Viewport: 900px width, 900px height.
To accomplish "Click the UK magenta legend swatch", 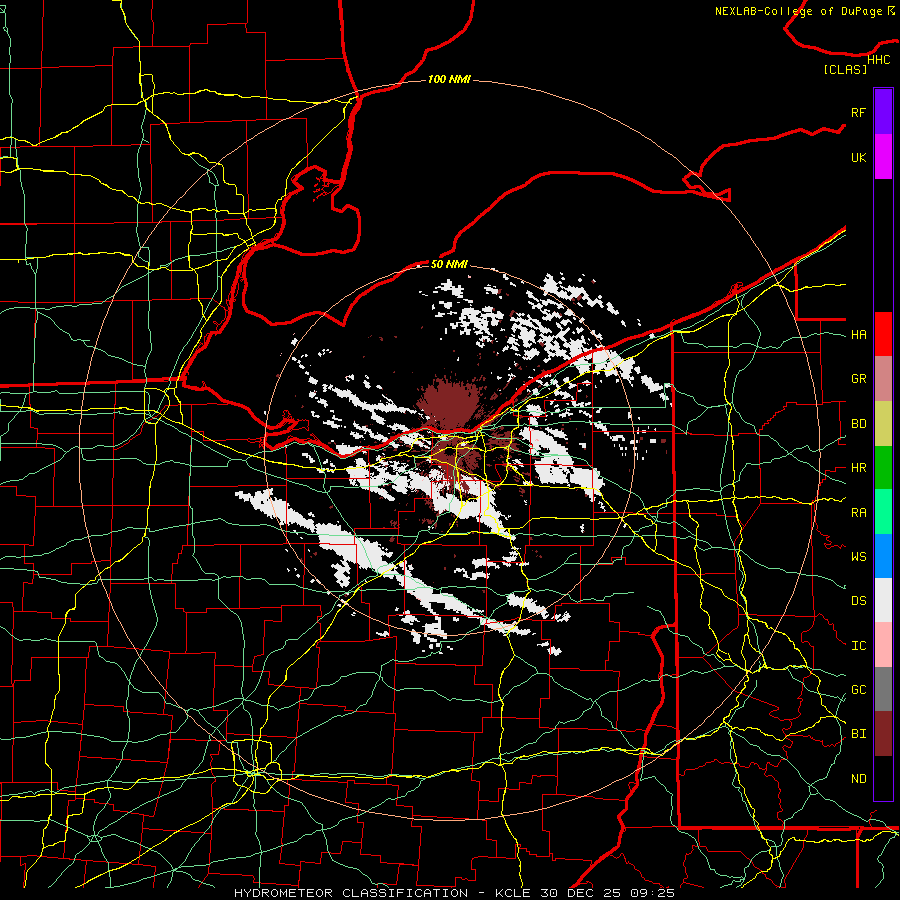I will coord(883,157).
